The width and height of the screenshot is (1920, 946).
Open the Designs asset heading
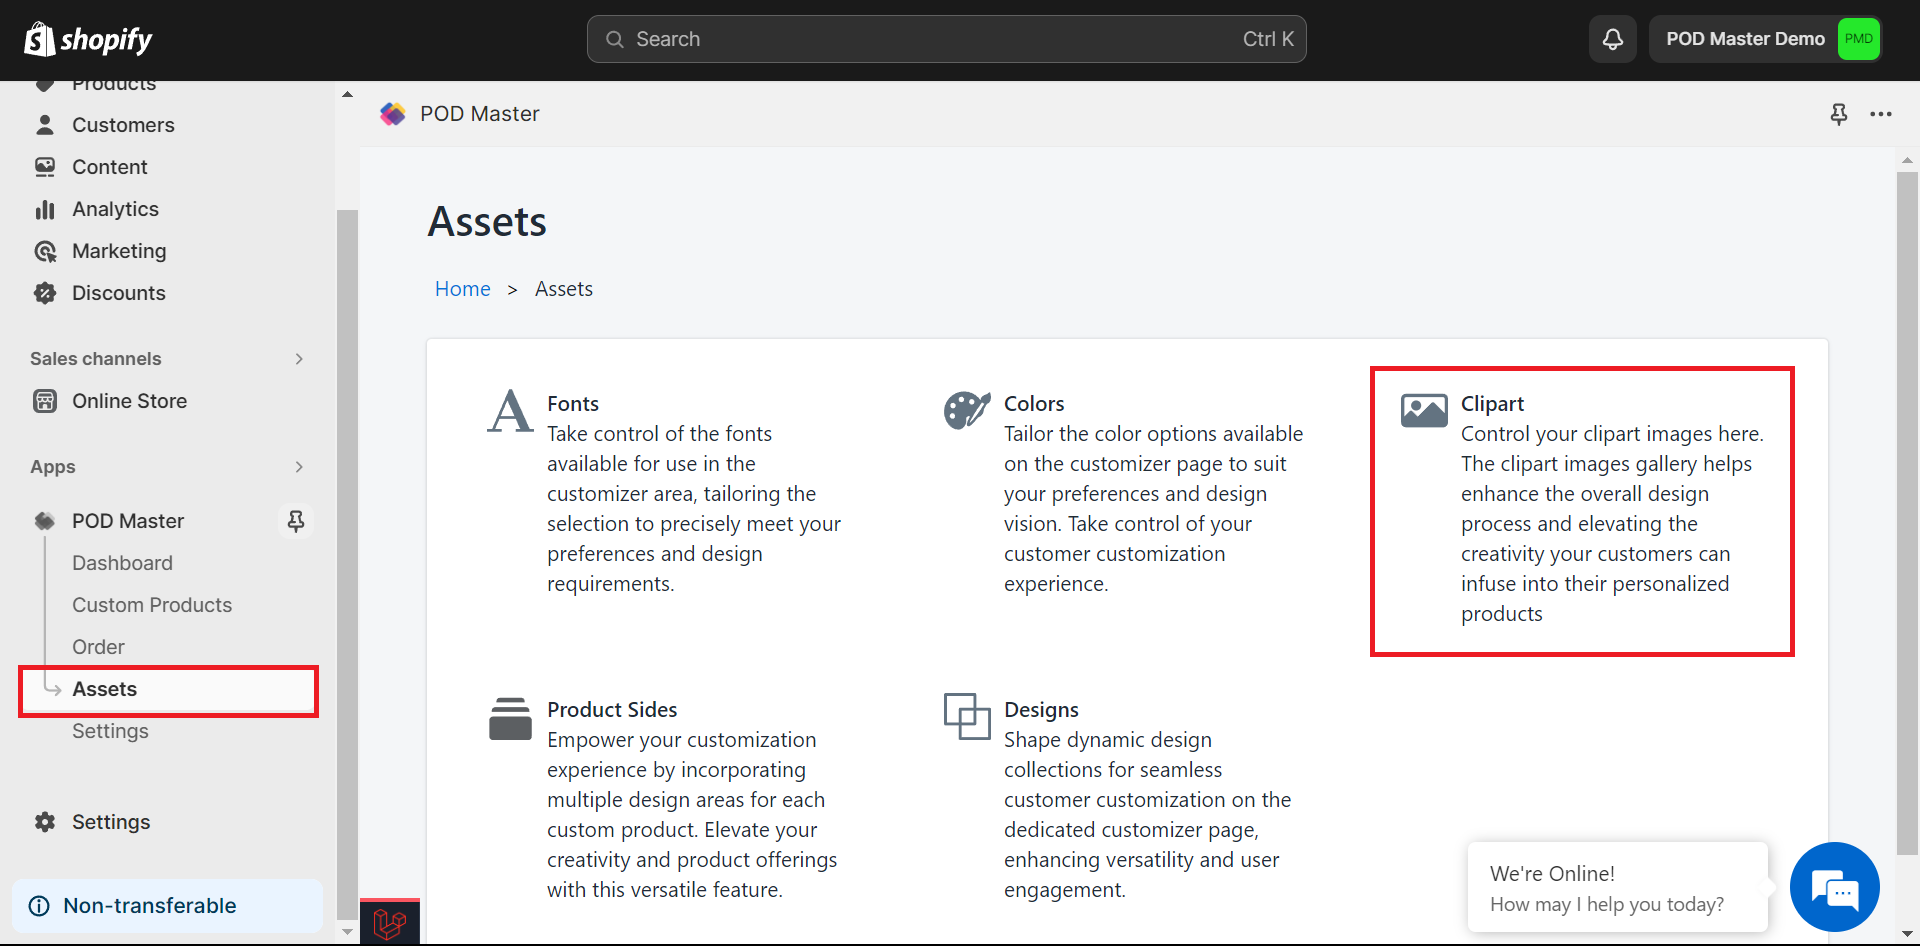click(x=1041, y=710)
